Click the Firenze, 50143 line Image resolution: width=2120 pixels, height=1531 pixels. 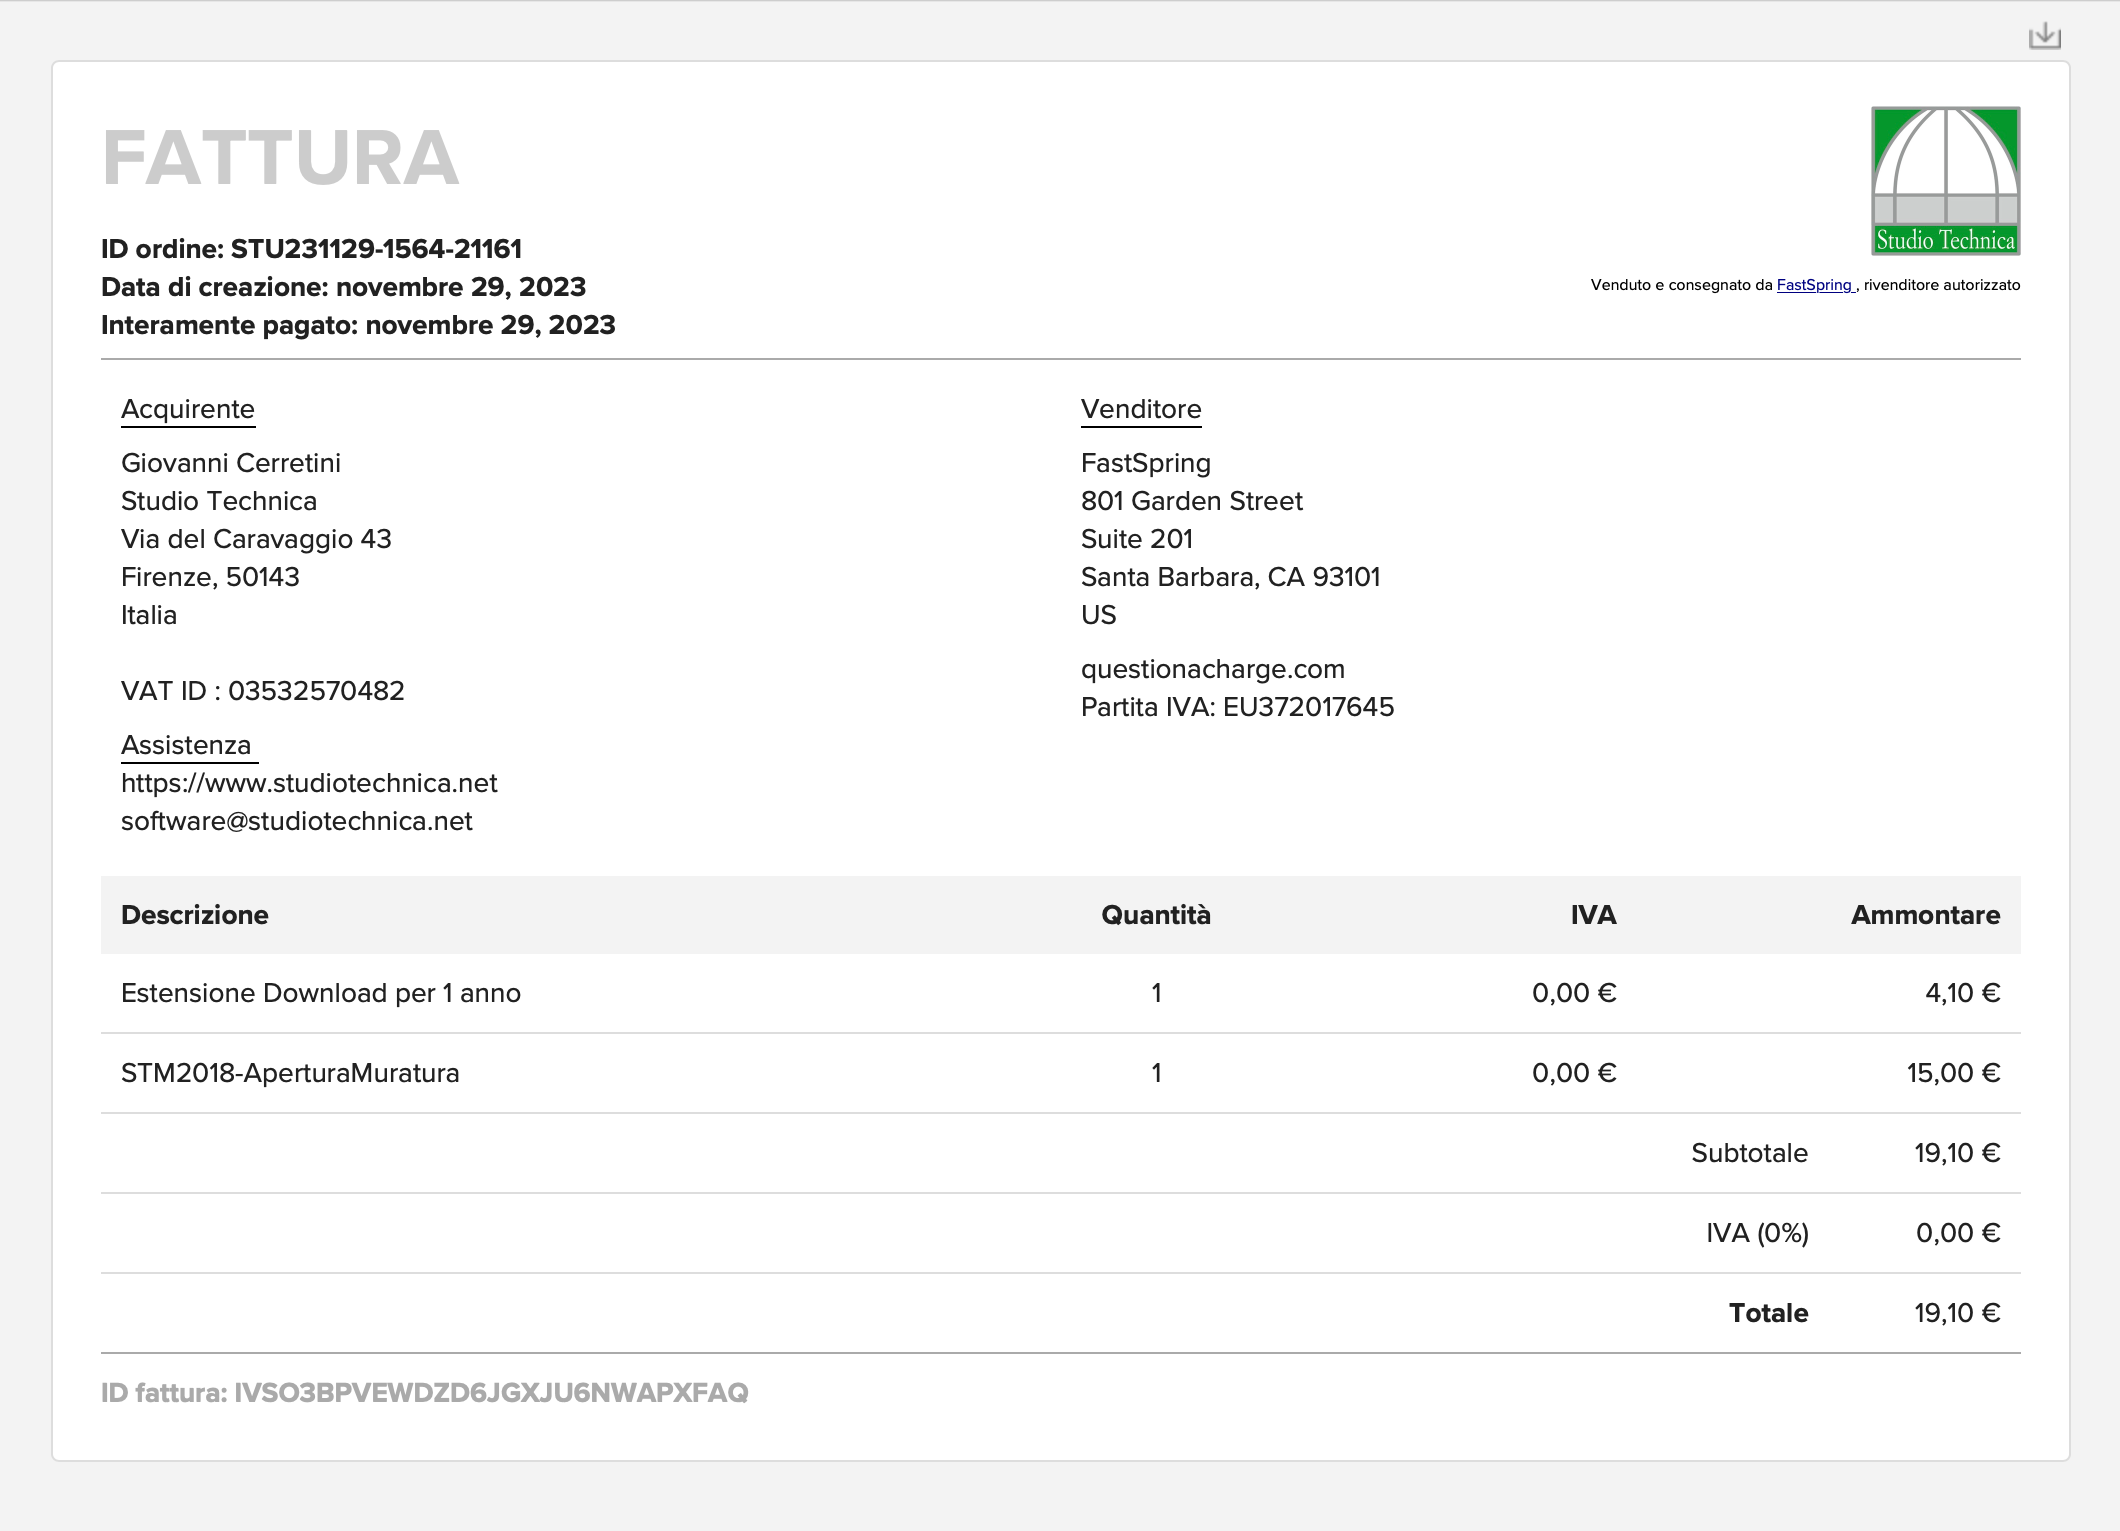click(210, 577)
